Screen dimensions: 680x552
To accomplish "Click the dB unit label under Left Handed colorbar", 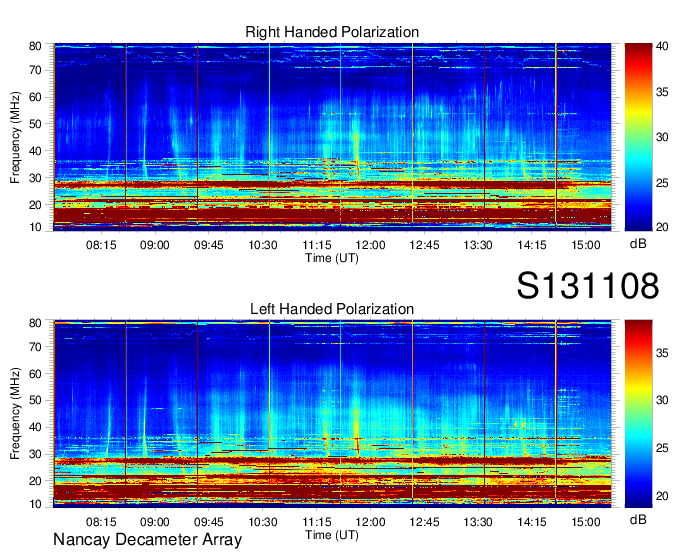I will click(x=638, y=519).
